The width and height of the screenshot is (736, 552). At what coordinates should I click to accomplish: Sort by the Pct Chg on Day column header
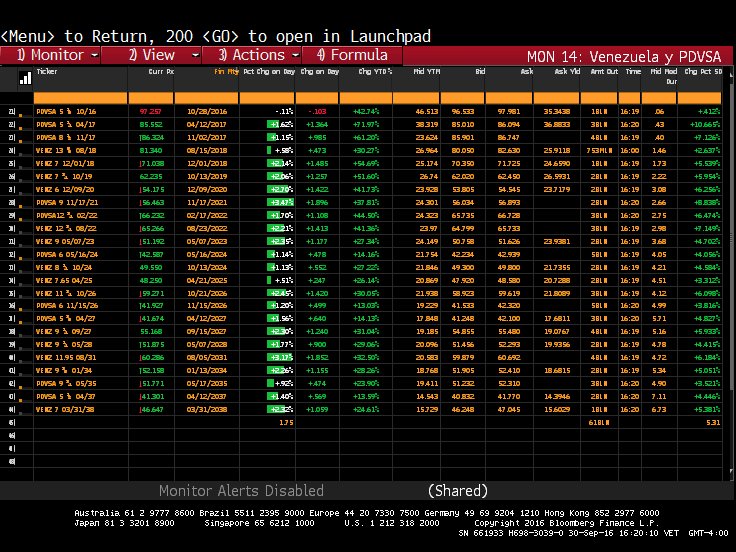point(269,71)
